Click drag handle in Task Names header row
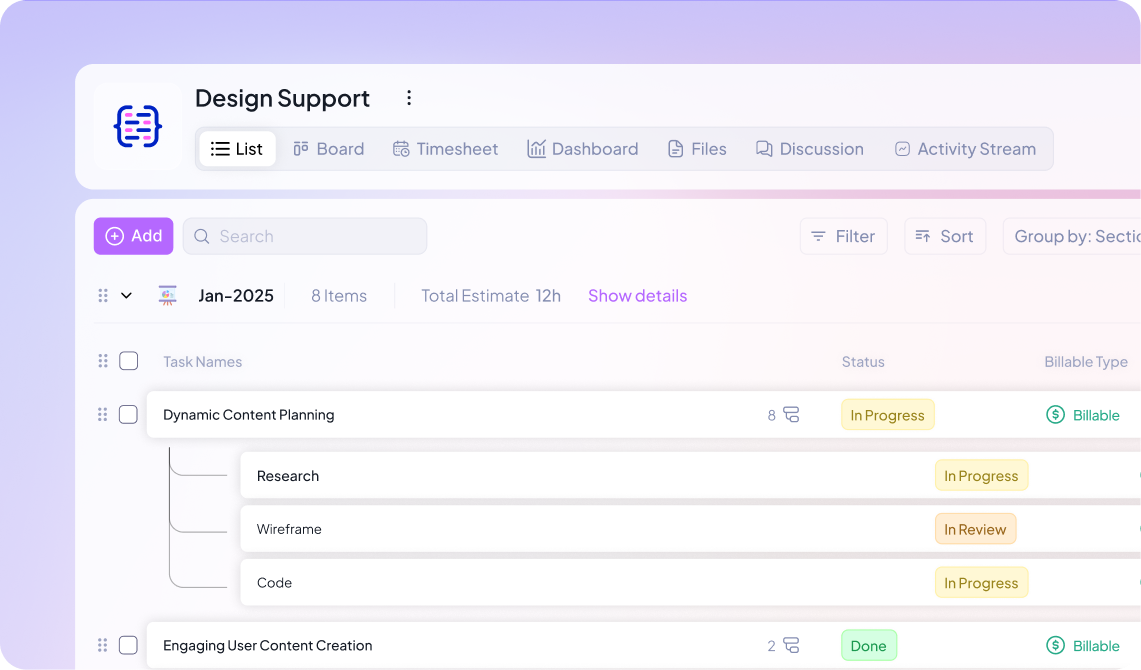1141x670 pixels. click(x=103, y=361)
